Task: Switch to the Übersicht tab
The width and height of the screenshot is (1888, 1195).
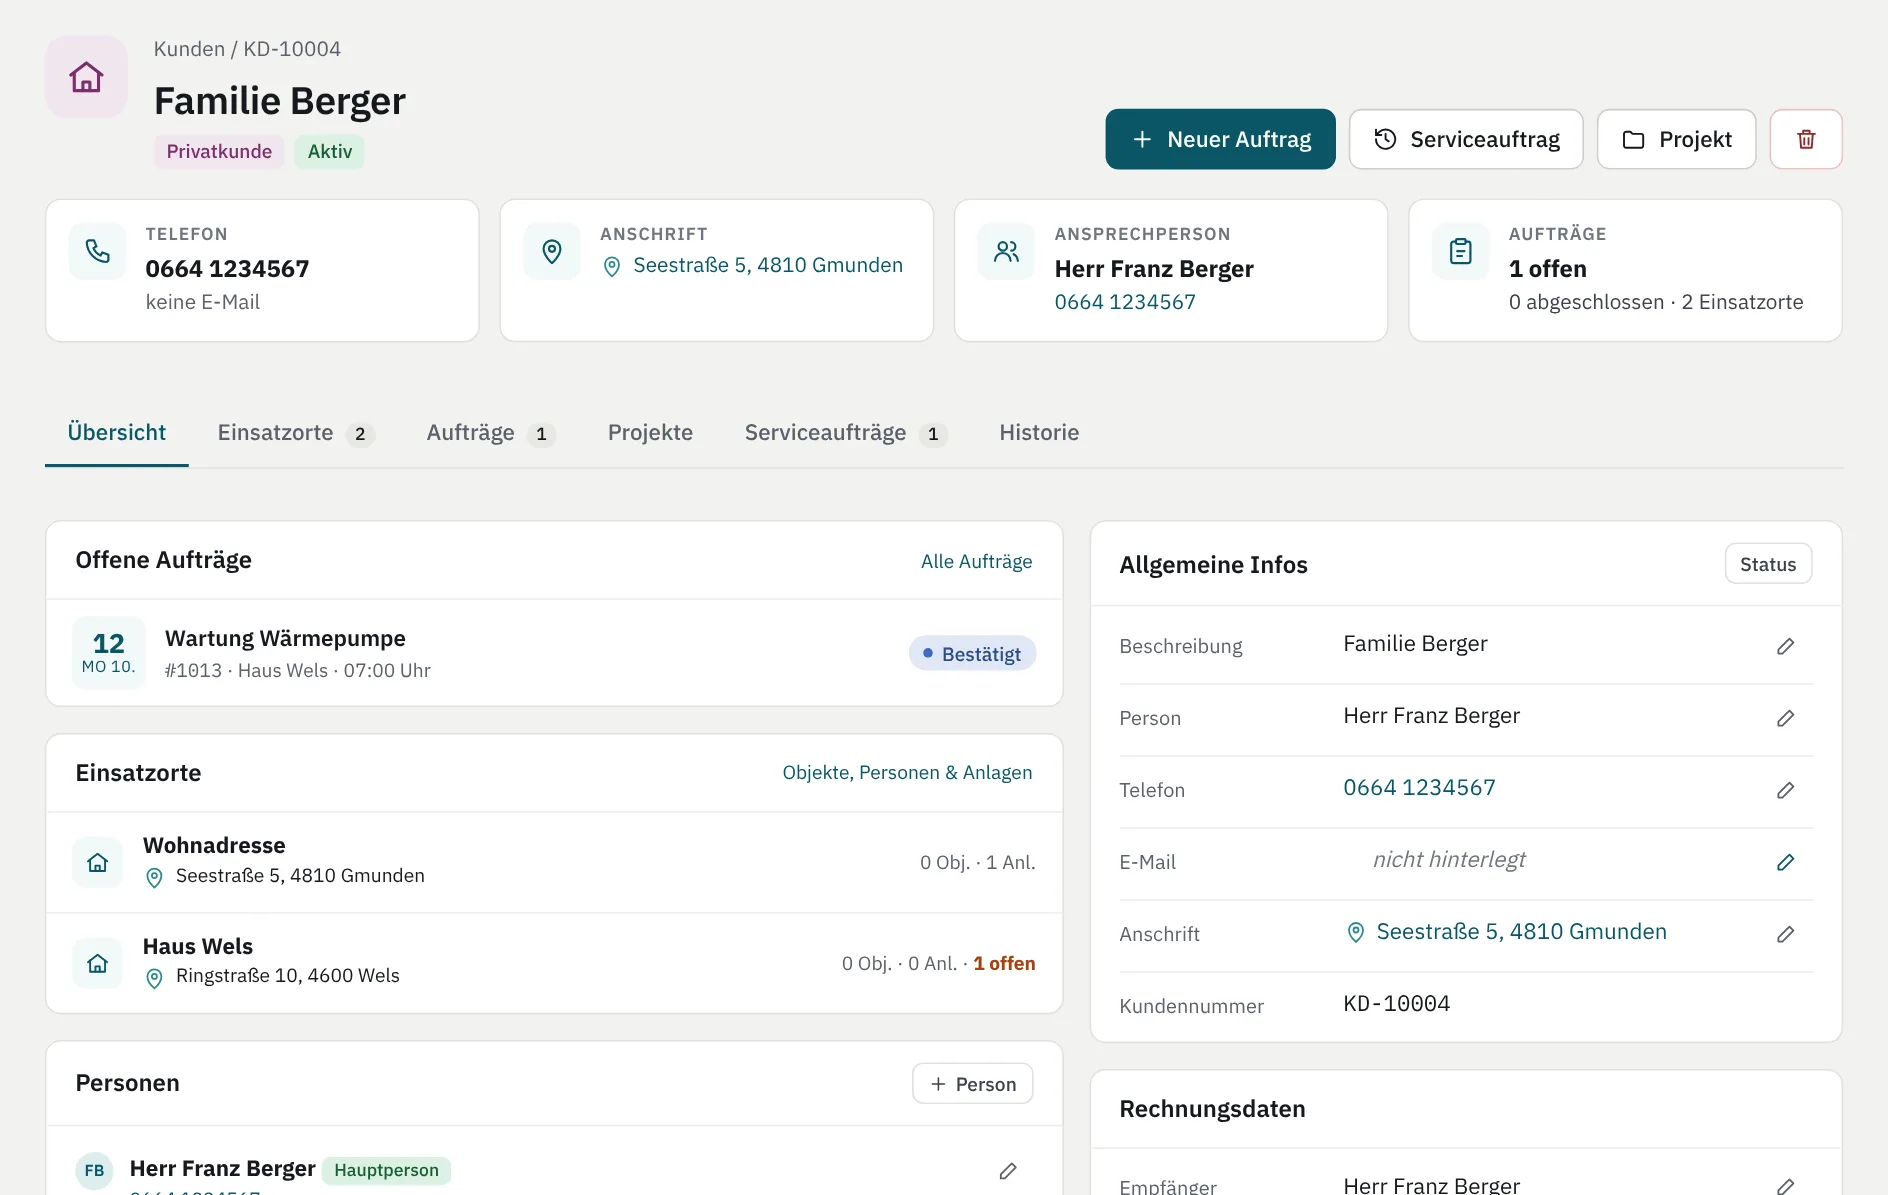Action: point(117,433)
